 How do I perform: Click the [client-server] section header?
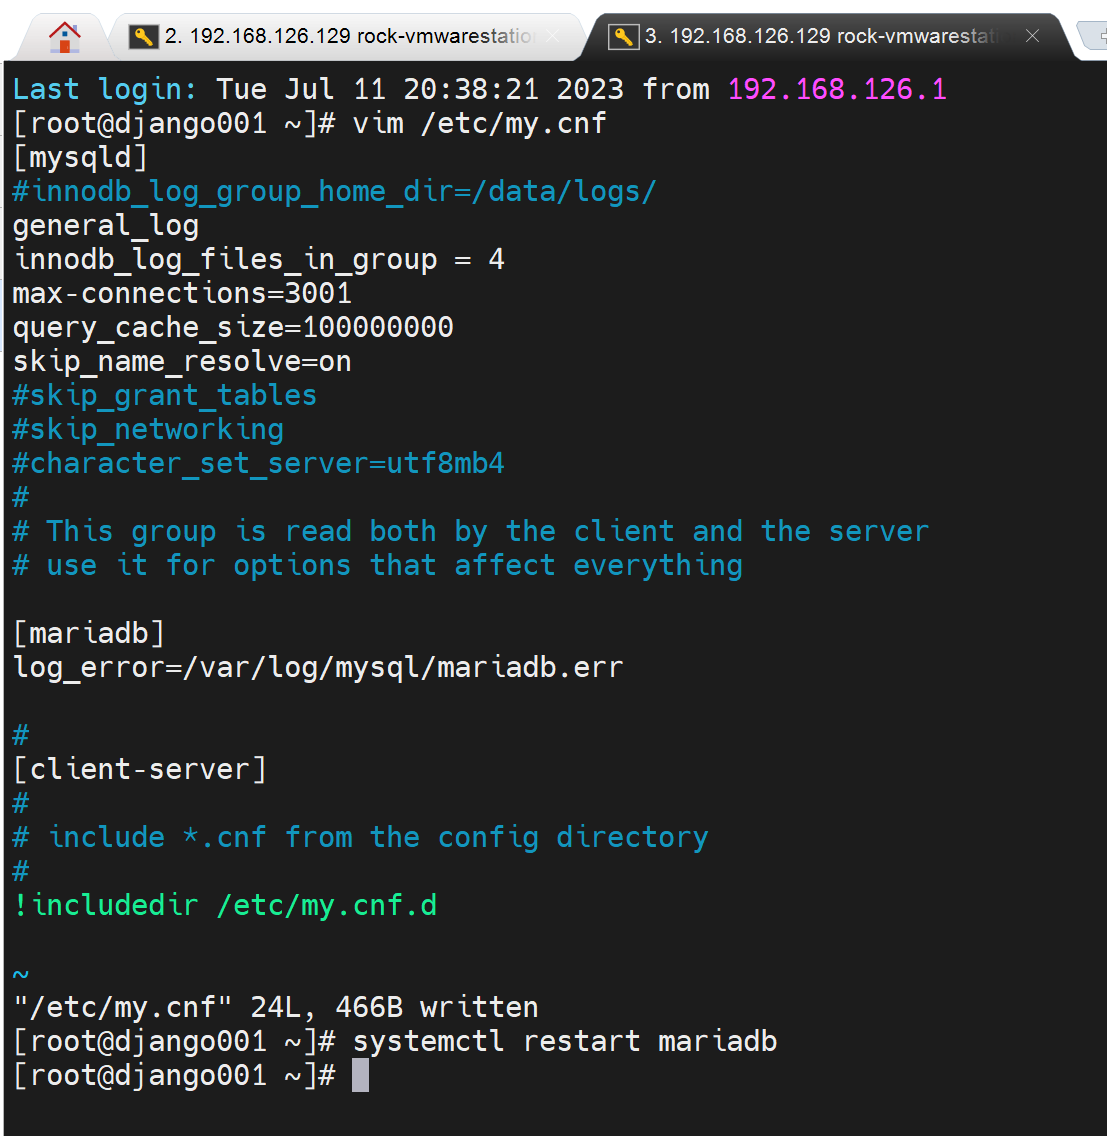(140, 770)
